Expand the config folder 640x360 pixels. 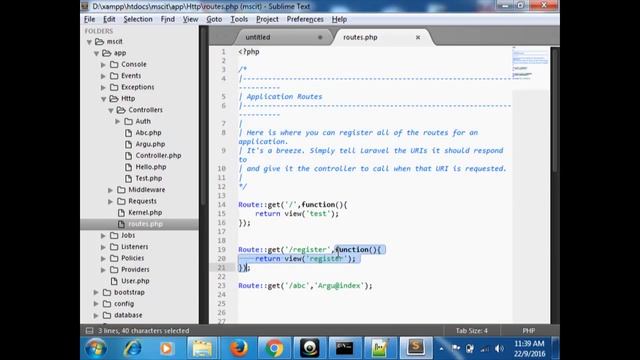[96, 304]
